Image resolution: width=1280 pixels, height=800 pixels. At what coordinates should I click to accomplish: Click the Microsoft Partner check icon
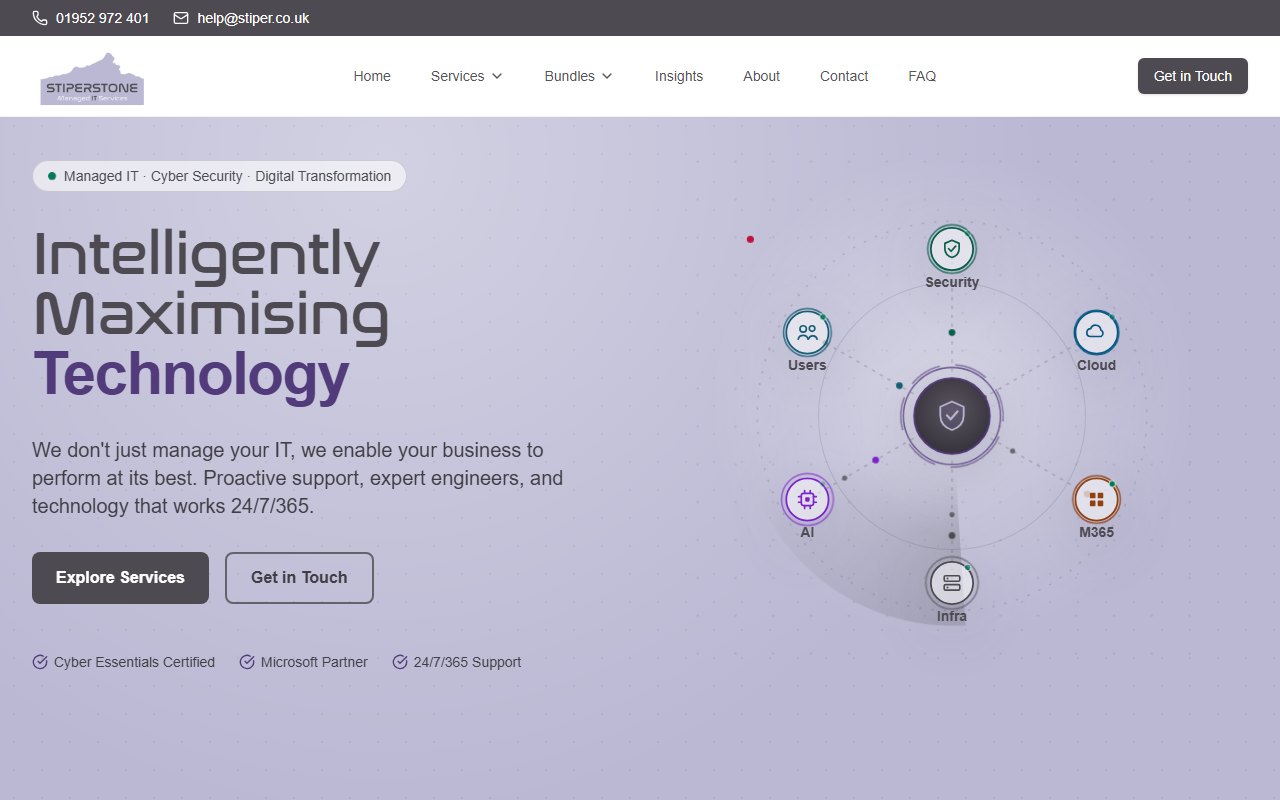[x=247, y=662]
